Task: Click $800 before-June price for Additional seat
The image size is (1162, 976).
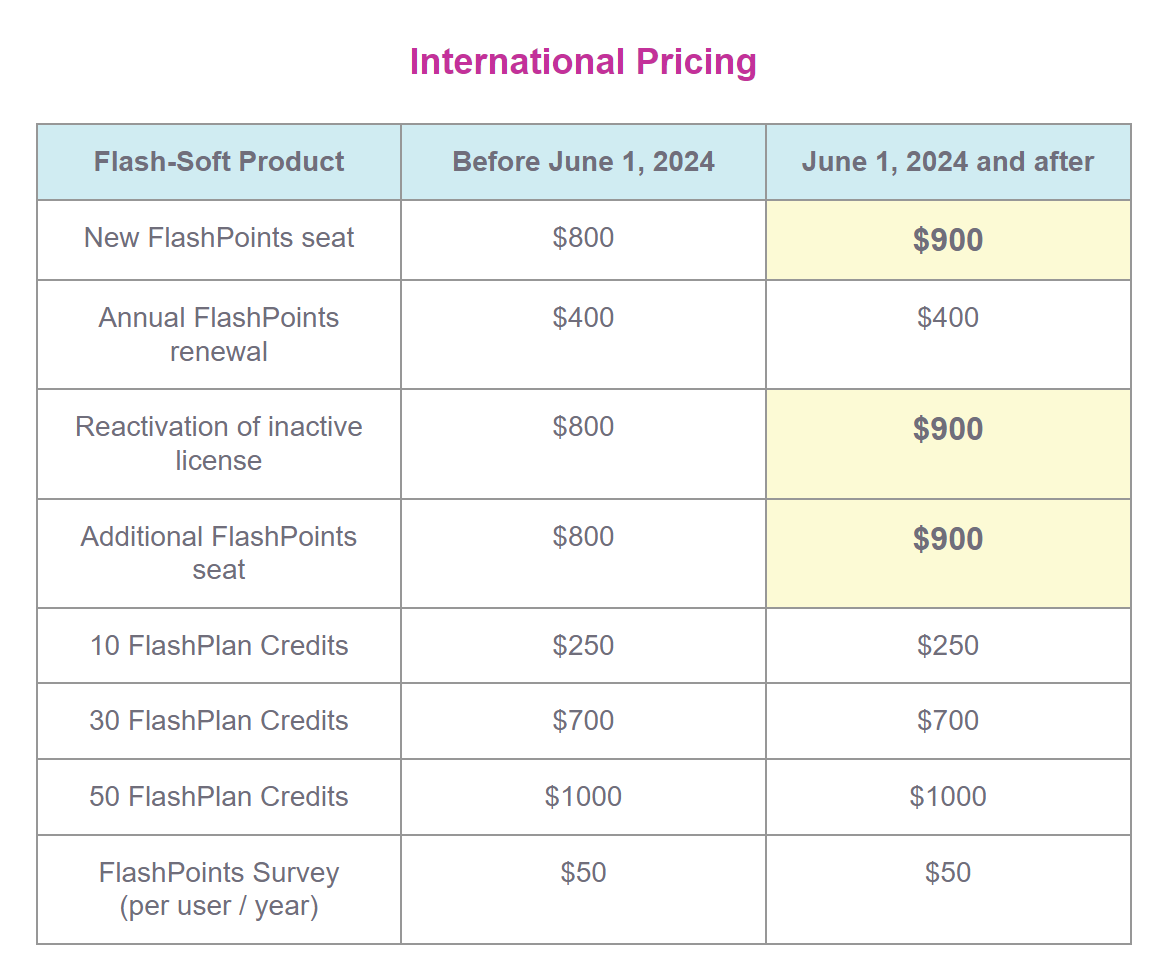Action: [583, 537]
